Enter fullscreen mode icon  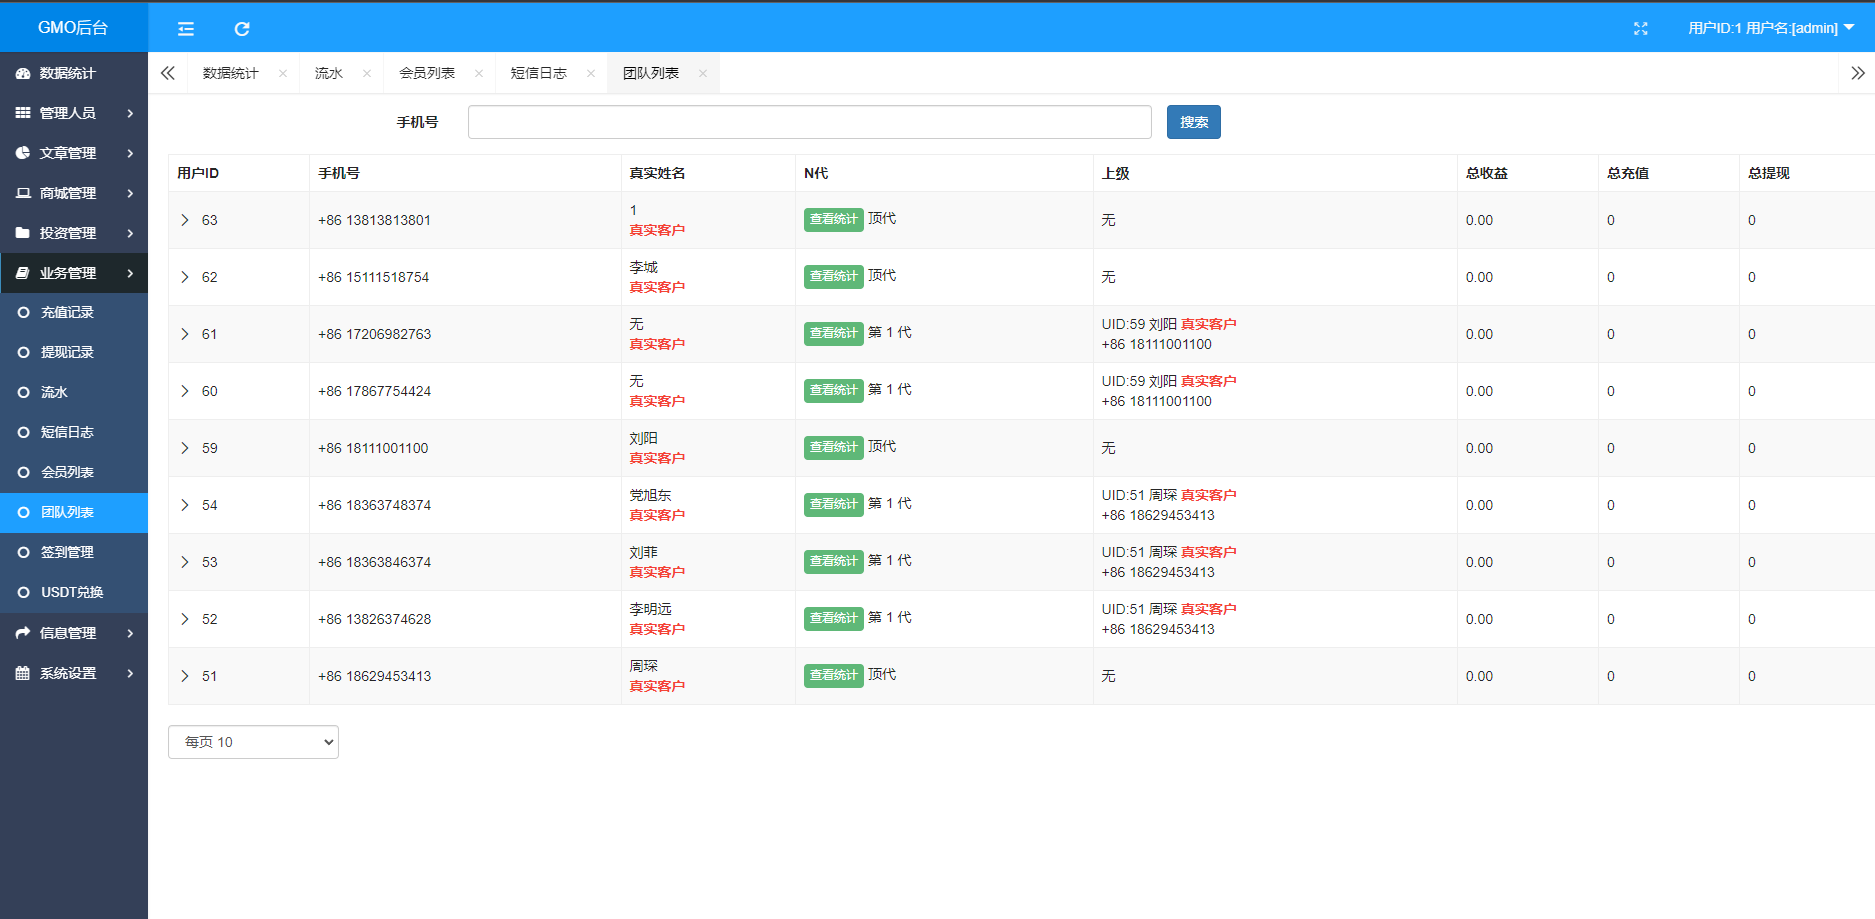pos(1641,29)
